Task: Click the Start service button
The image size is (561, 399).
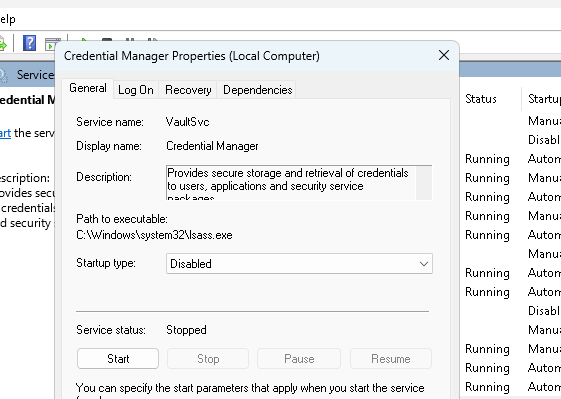Action: click(118, 359)
